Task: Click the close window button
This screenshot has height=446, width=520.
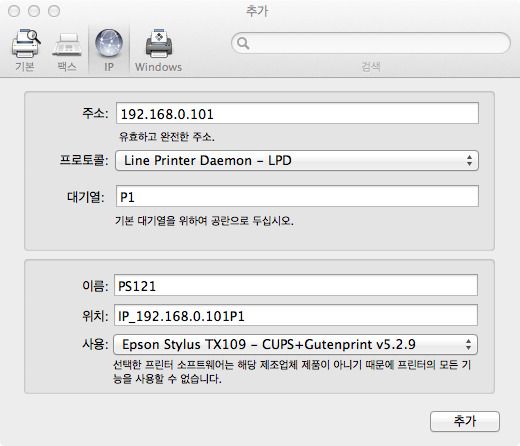Action: point(14,11)
